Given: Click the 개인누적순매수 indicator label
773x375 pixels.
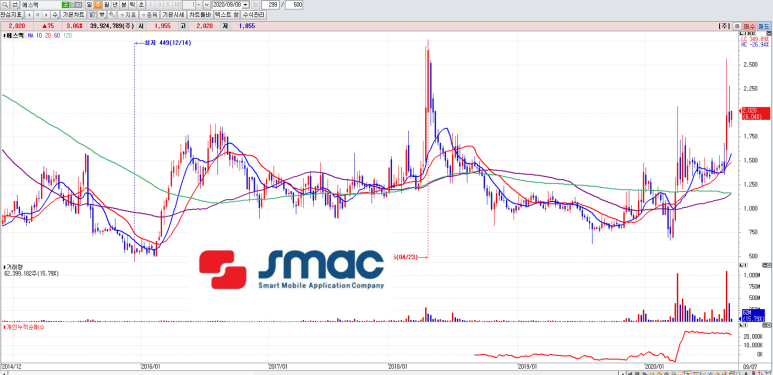Looking at the screenshot, I should coord(24,327).
